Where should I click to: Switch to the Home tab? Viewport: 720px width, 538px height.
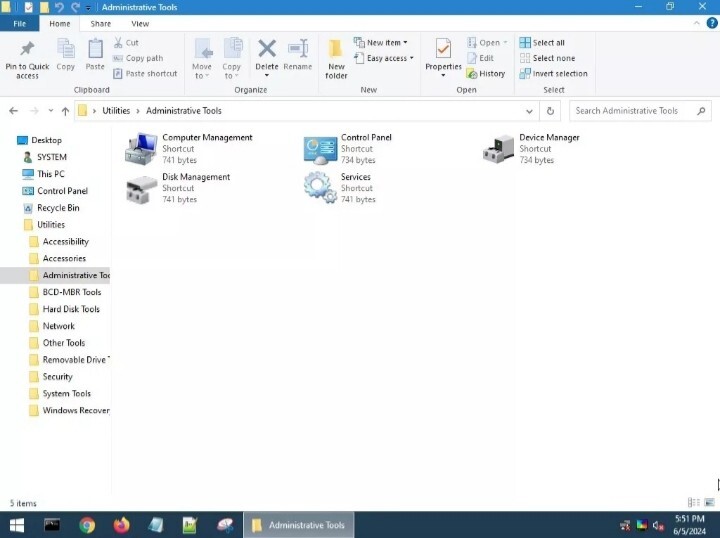click(60, 23)
